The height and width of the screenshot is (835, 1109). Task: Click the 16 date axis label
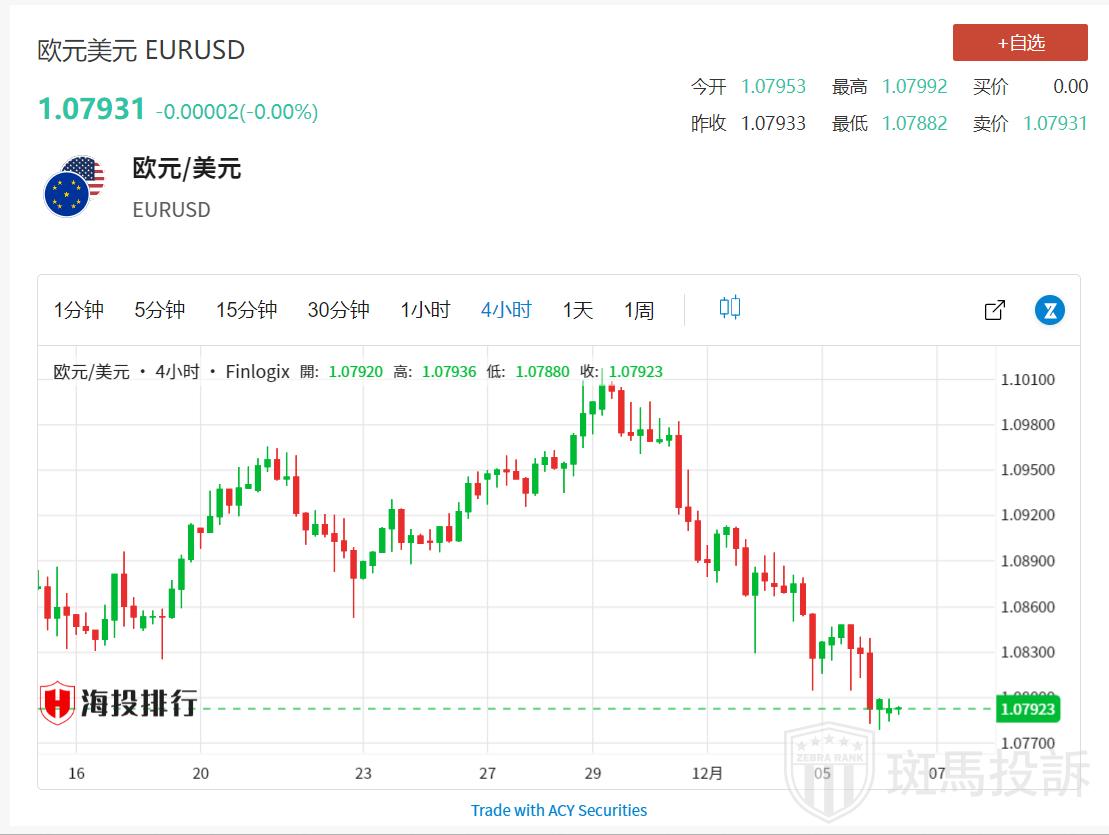pyautogui.click(x=76, y=773)
